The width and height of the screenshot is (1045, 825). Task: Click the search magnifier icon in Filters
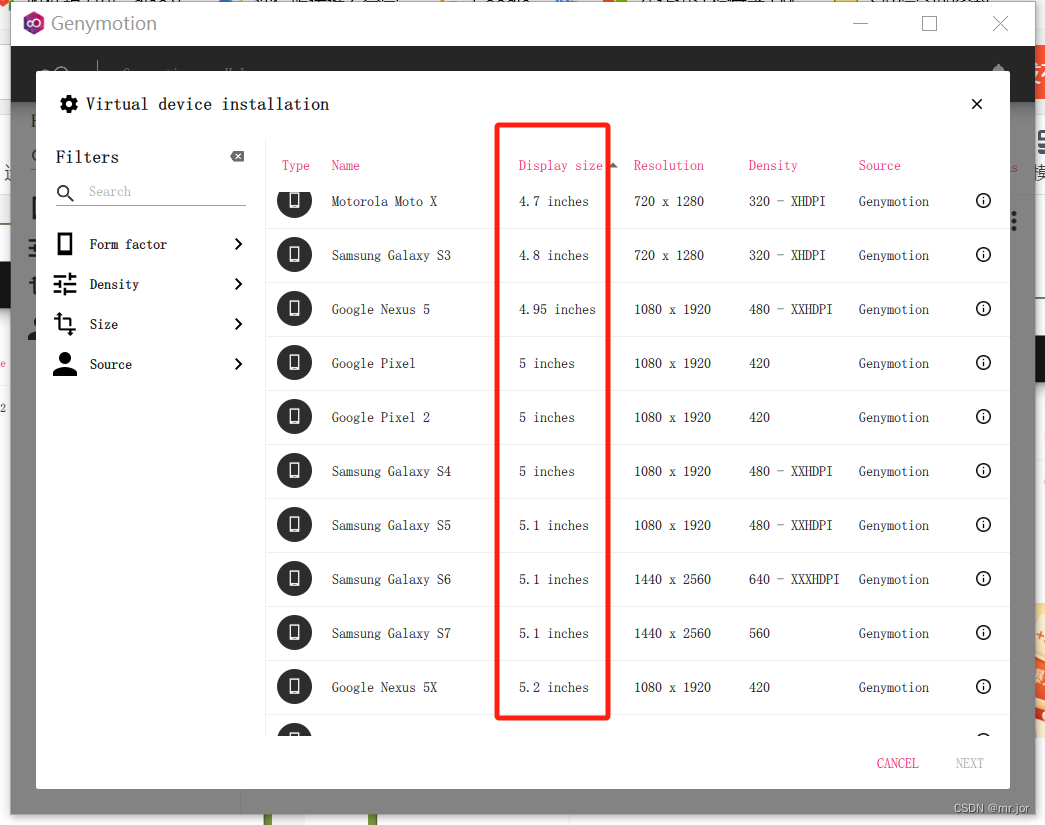[65, 193]
